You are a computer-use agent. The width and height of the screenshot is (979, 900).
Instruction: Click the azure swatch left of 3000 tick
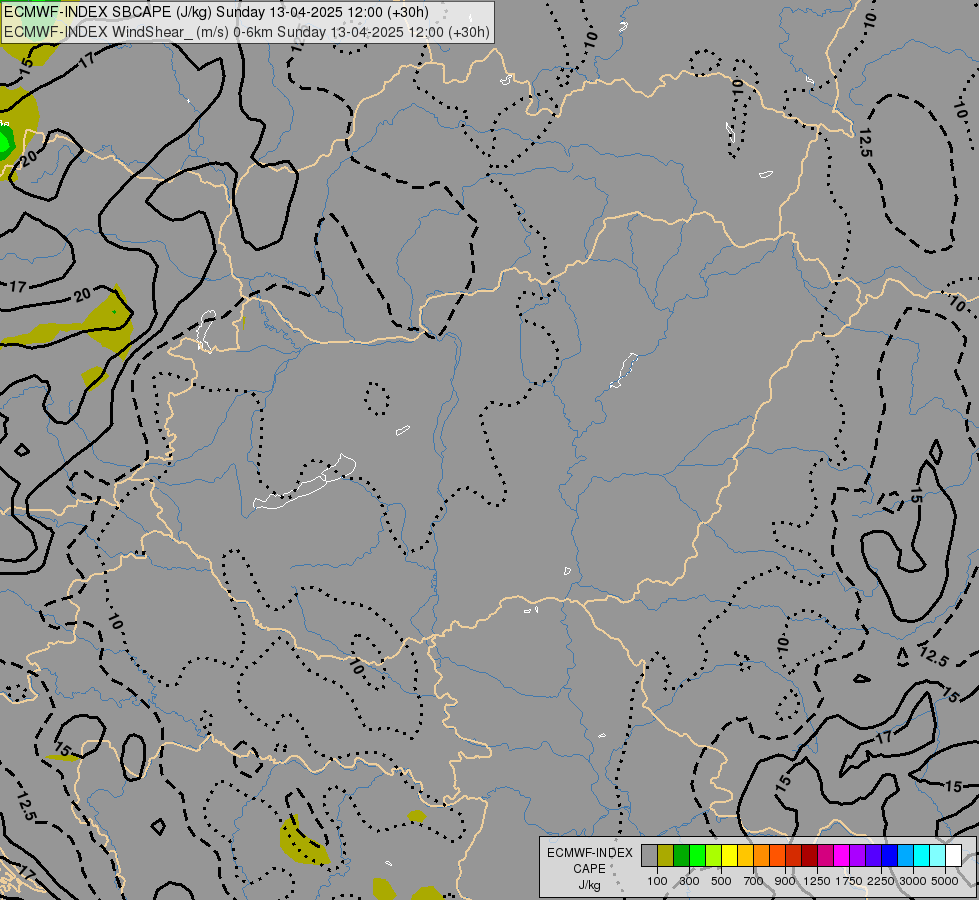click(x=905, y=855)
